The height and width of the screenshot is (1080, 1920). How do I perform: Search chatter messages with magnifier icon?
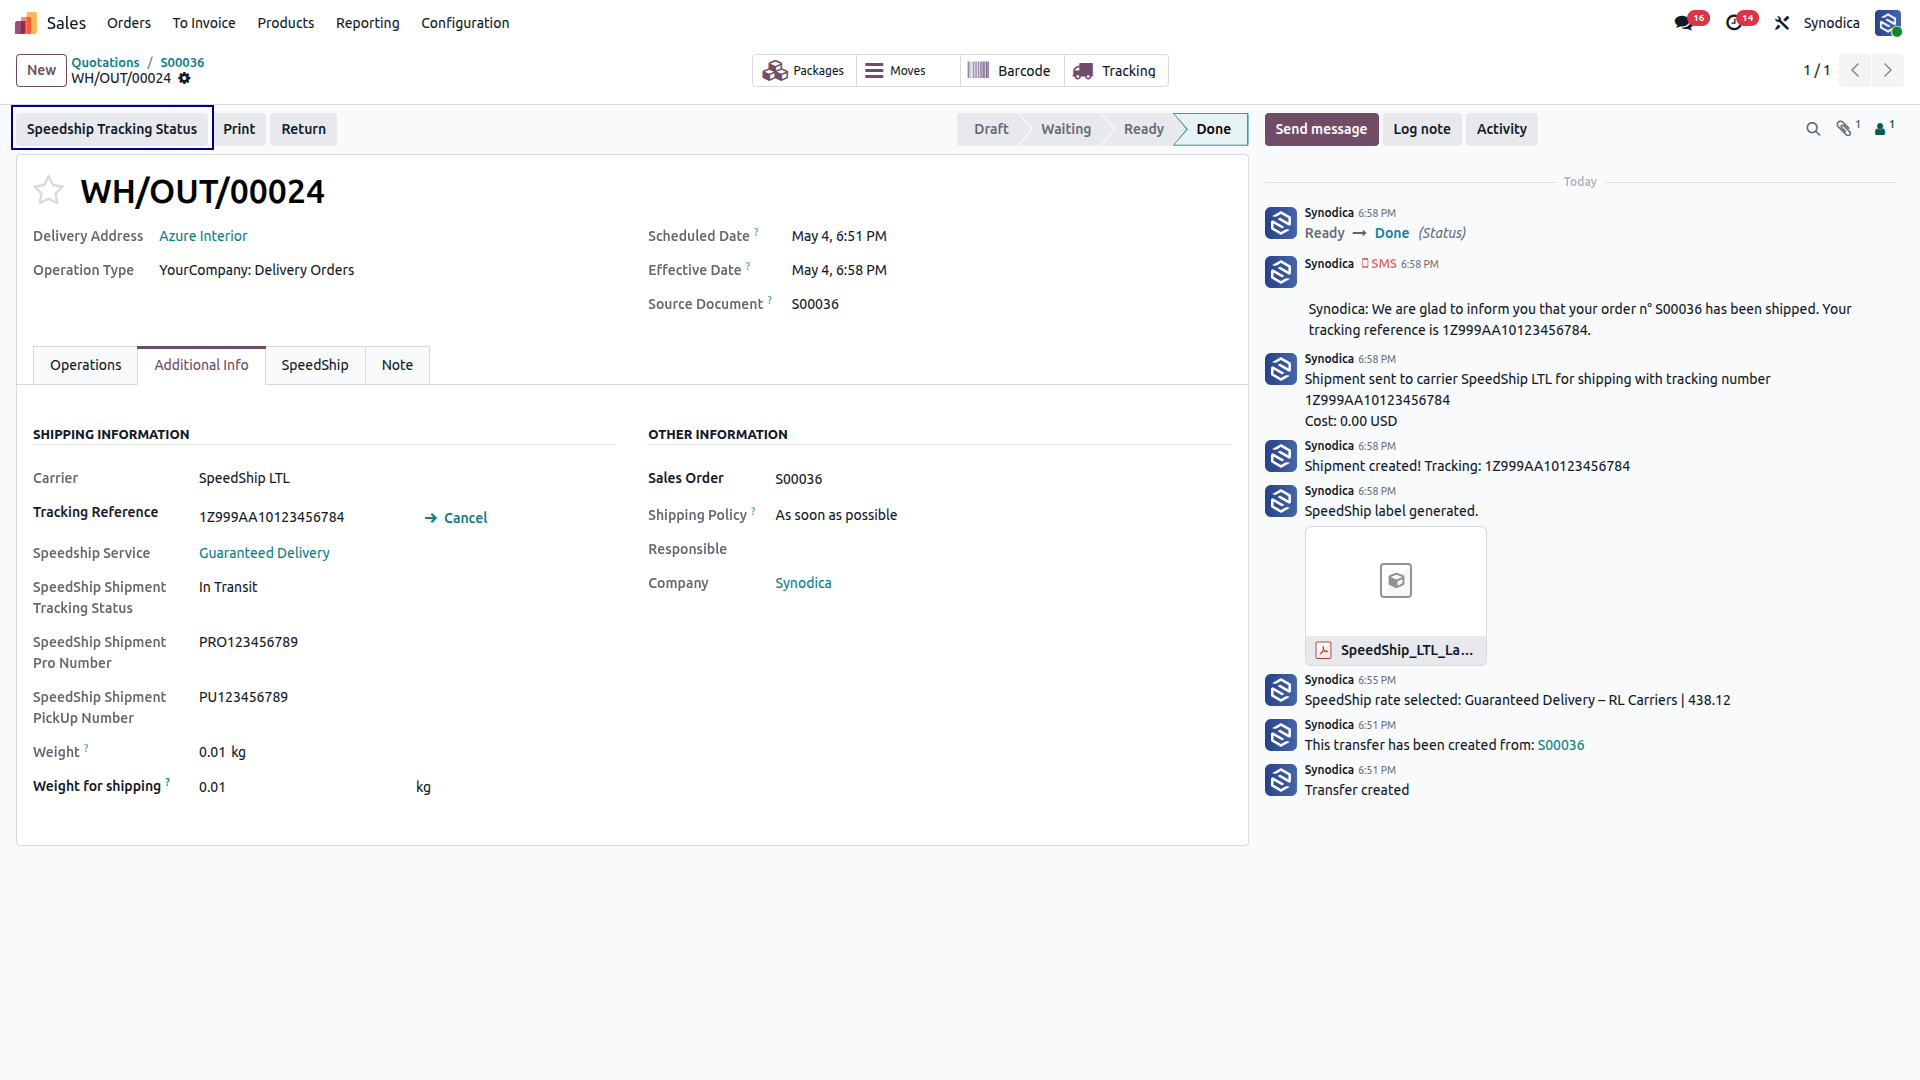point(1812,129)
